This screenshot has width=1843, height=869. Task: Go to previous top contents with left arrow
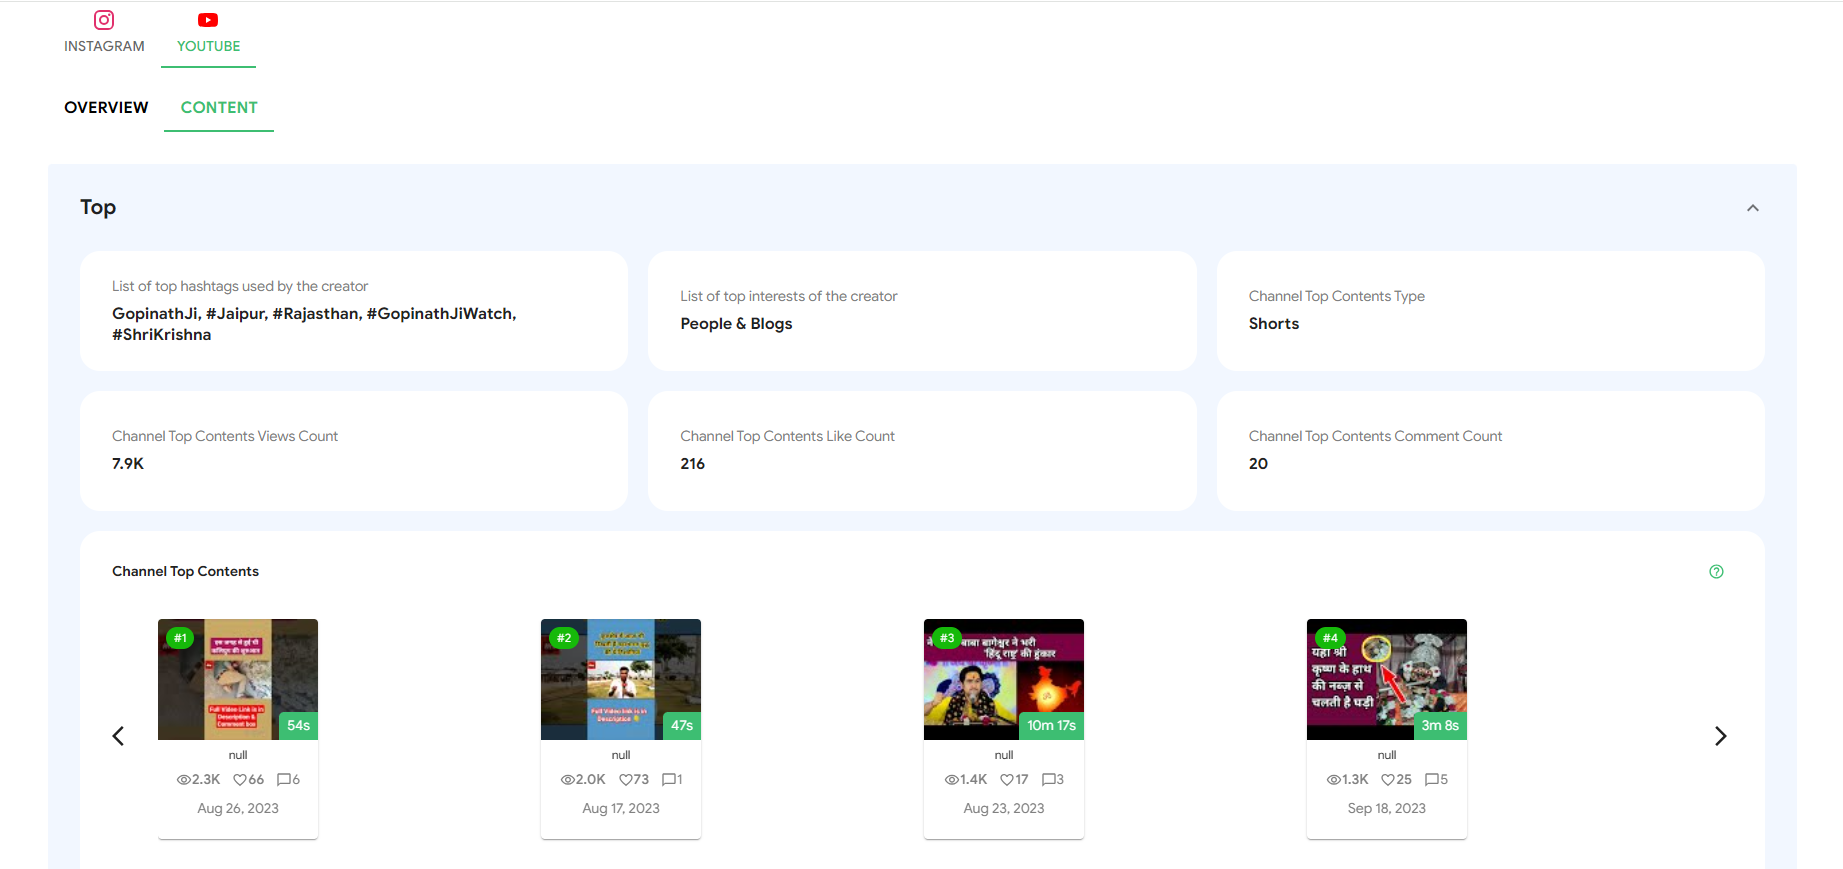[x=118, y=736]
